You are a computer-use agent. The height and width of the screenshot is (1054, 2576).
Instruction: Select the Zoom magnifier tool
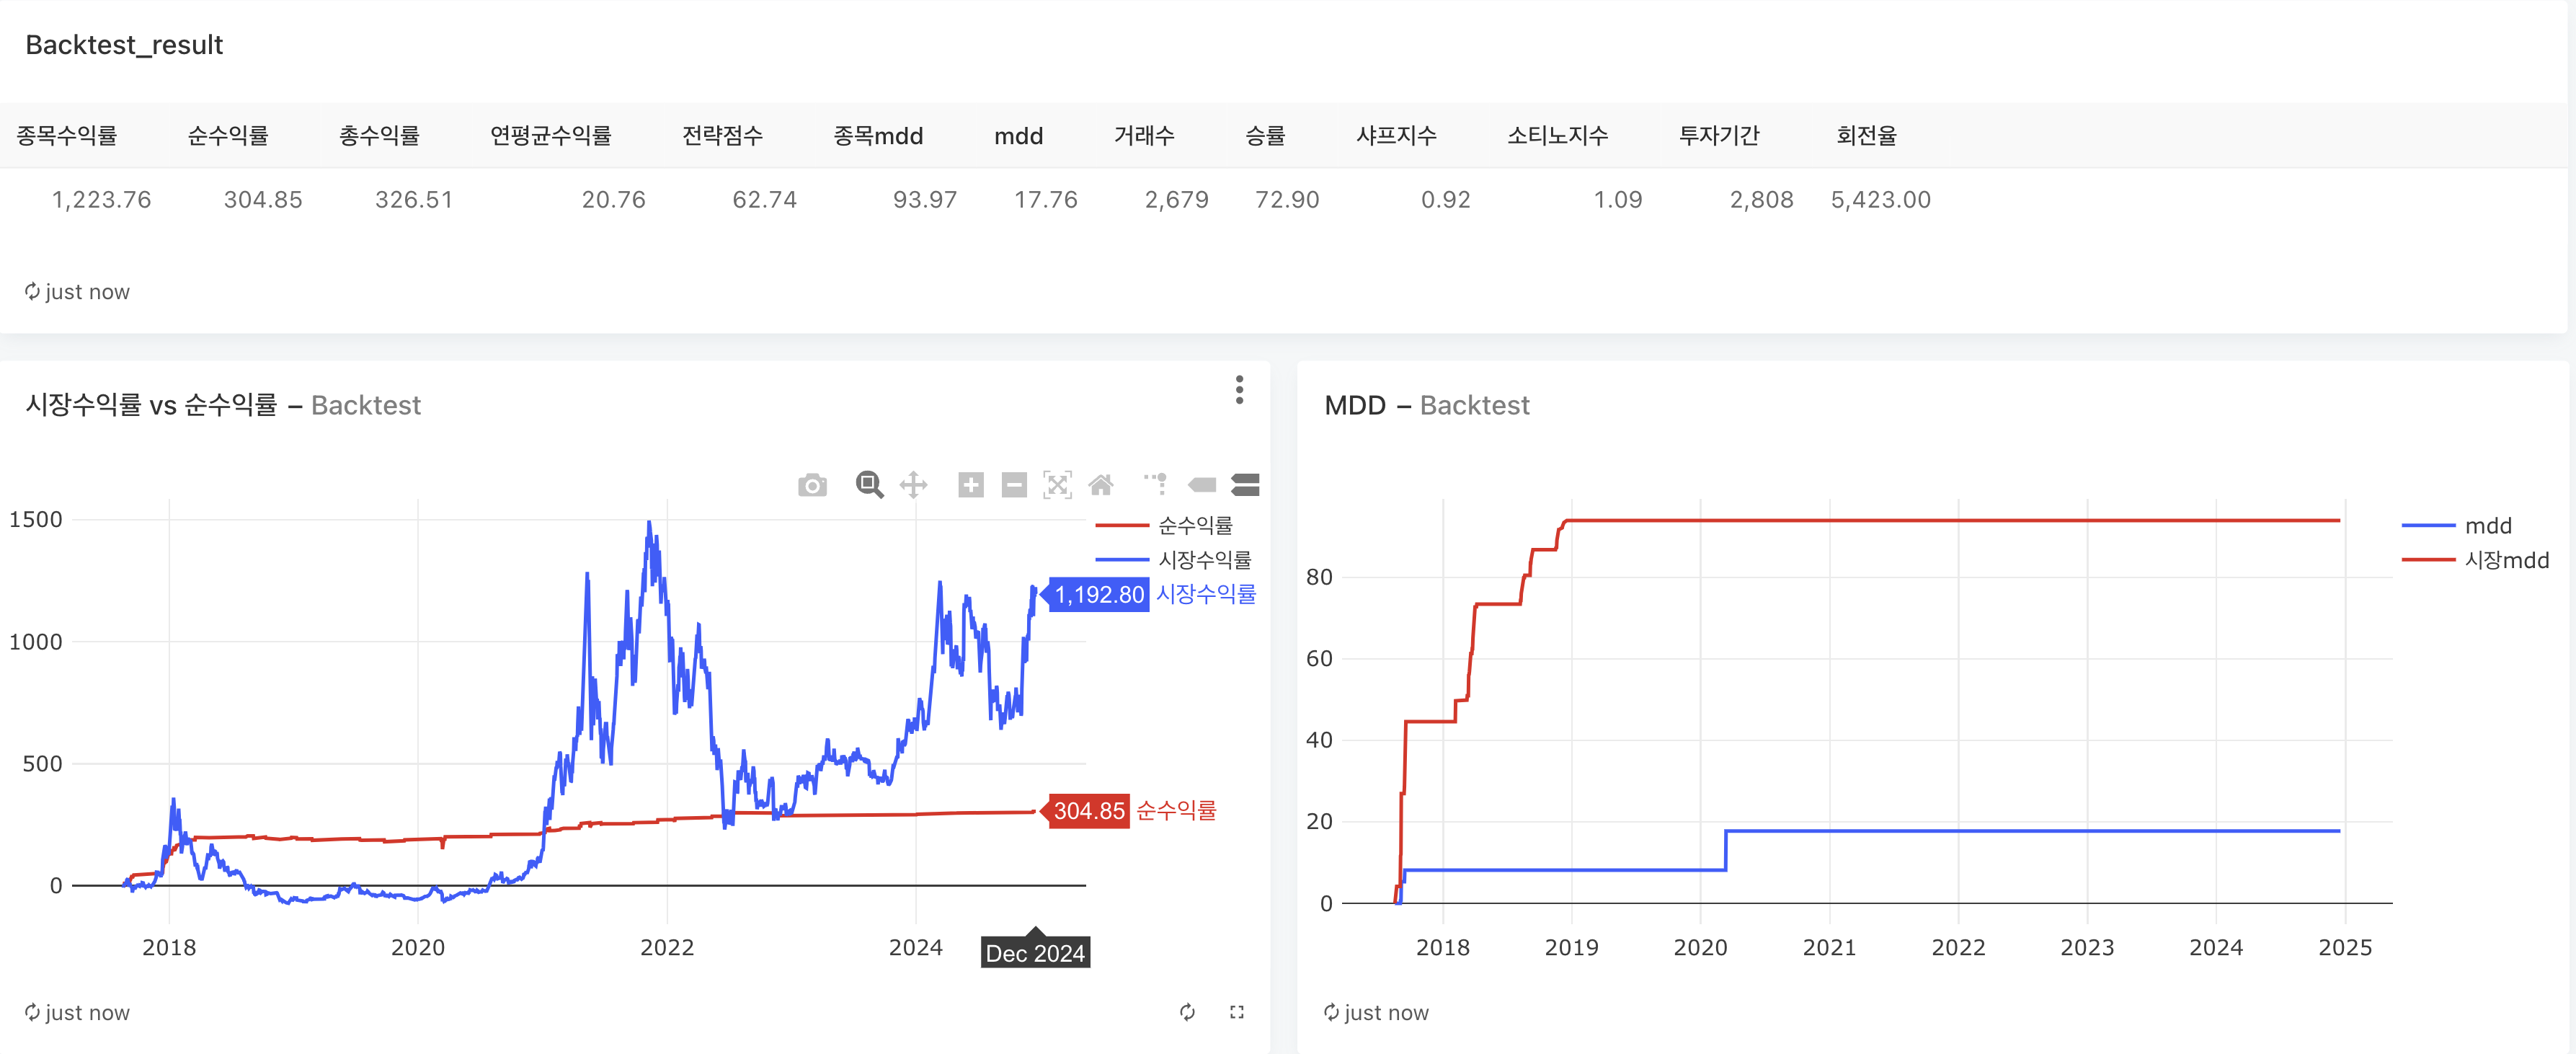pyautogui.click(x=869, y=485)
